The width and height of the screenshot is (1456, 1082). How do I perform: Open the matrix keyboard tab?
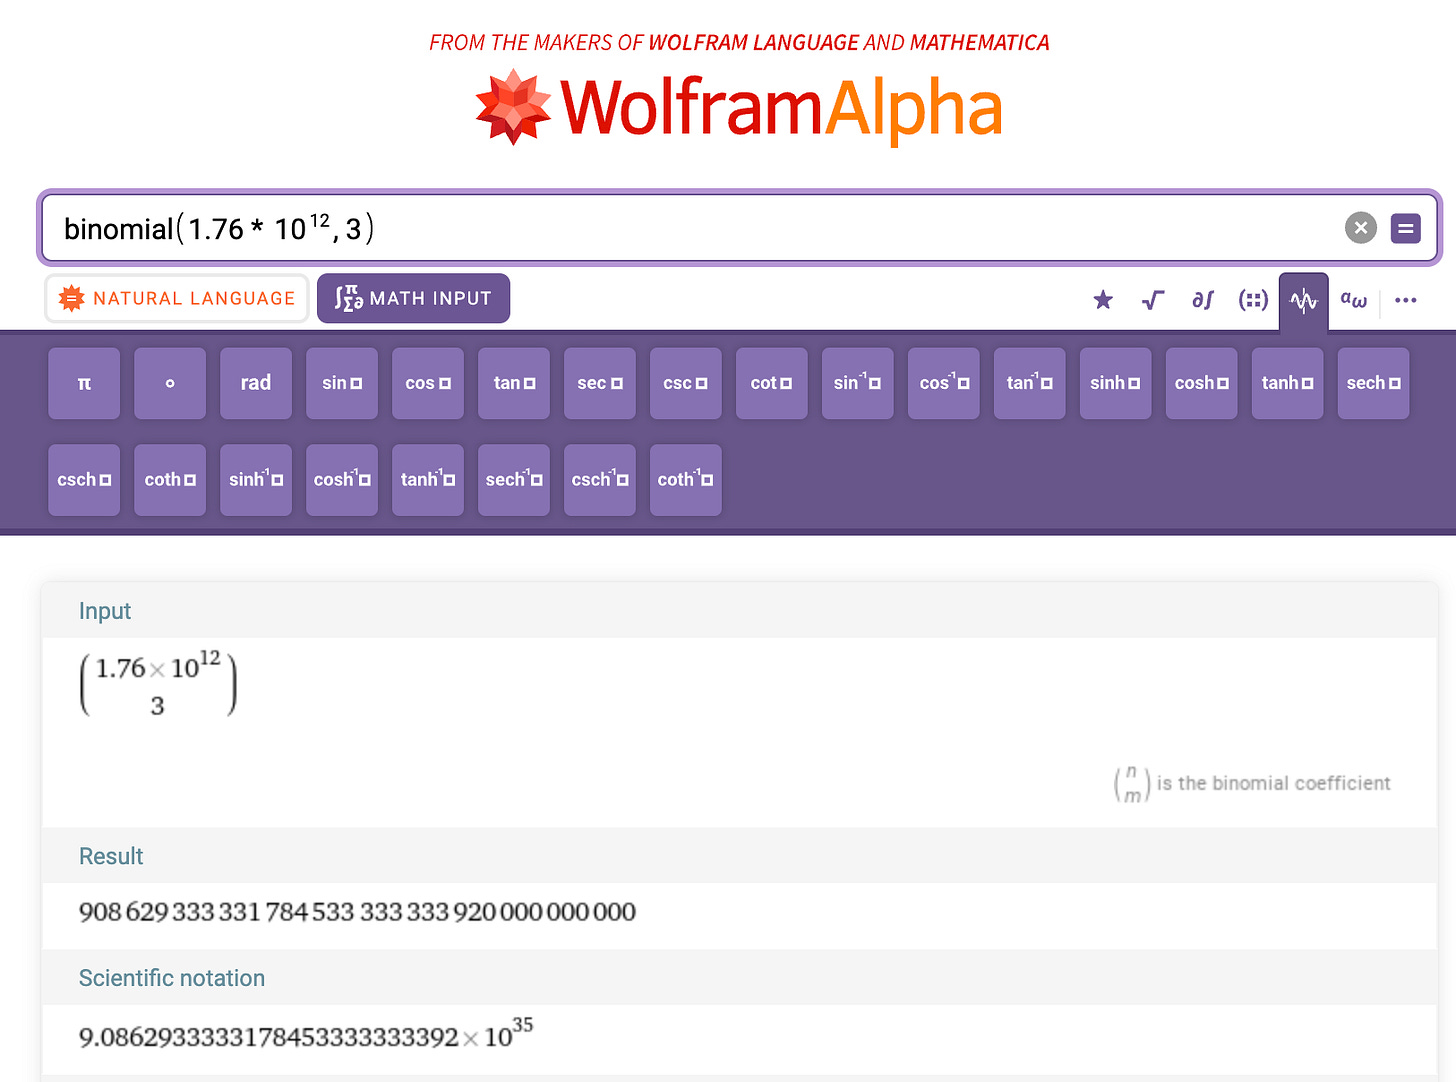(x=1253, y=300)
